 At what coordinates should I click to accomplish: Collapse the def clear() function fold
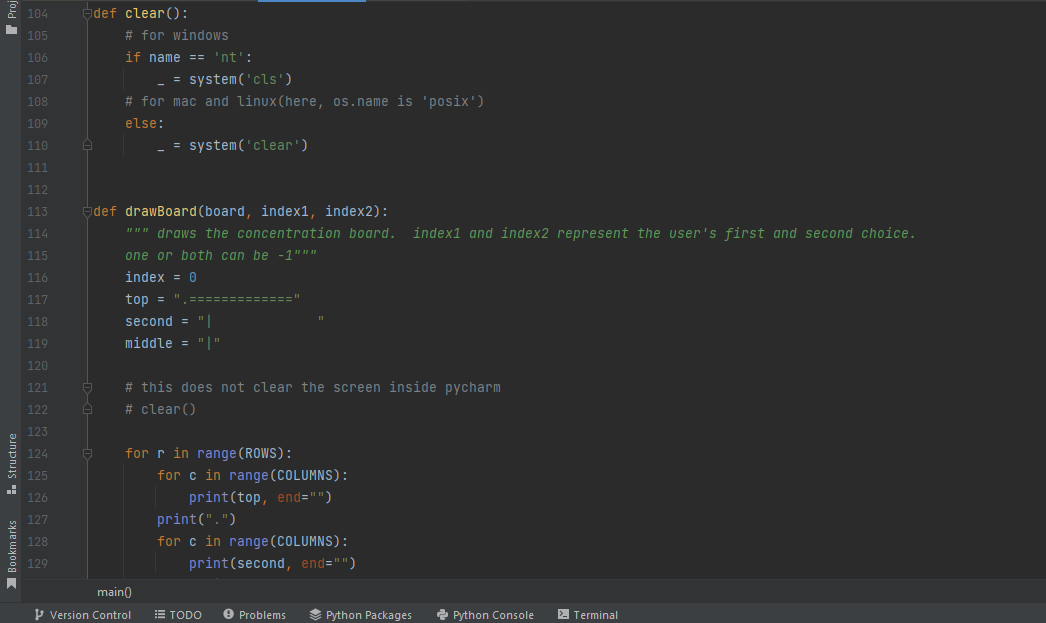[87, 13]
